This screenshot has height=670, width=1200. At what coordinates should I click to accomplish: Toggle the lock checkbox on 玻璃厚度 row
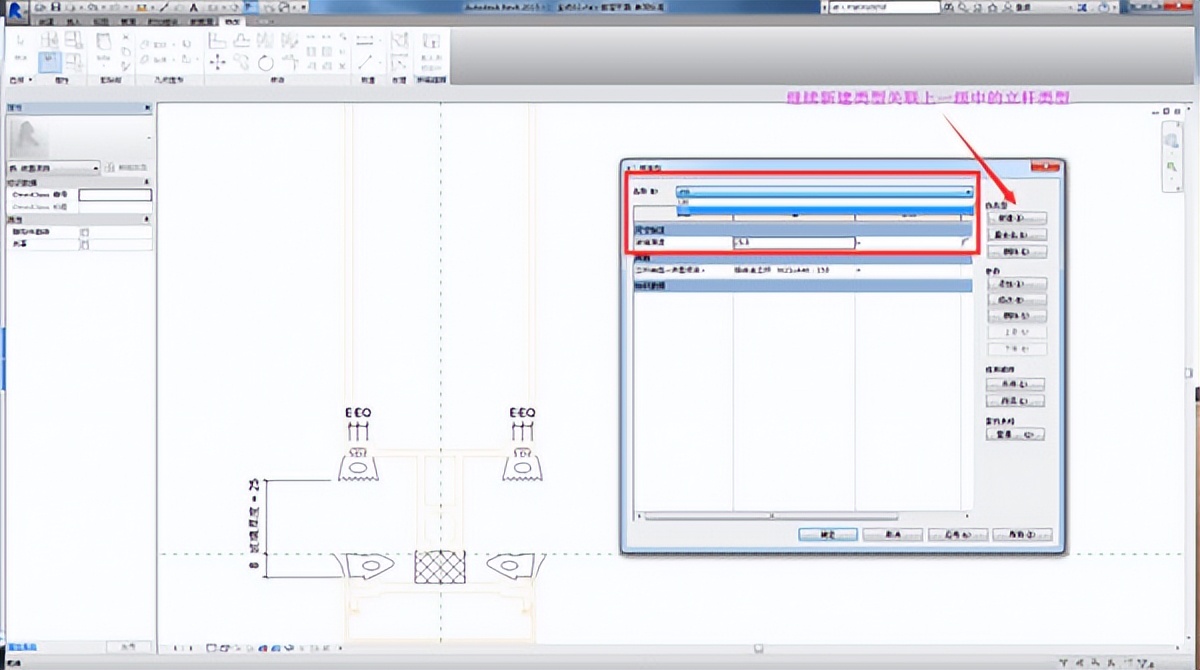965,242
